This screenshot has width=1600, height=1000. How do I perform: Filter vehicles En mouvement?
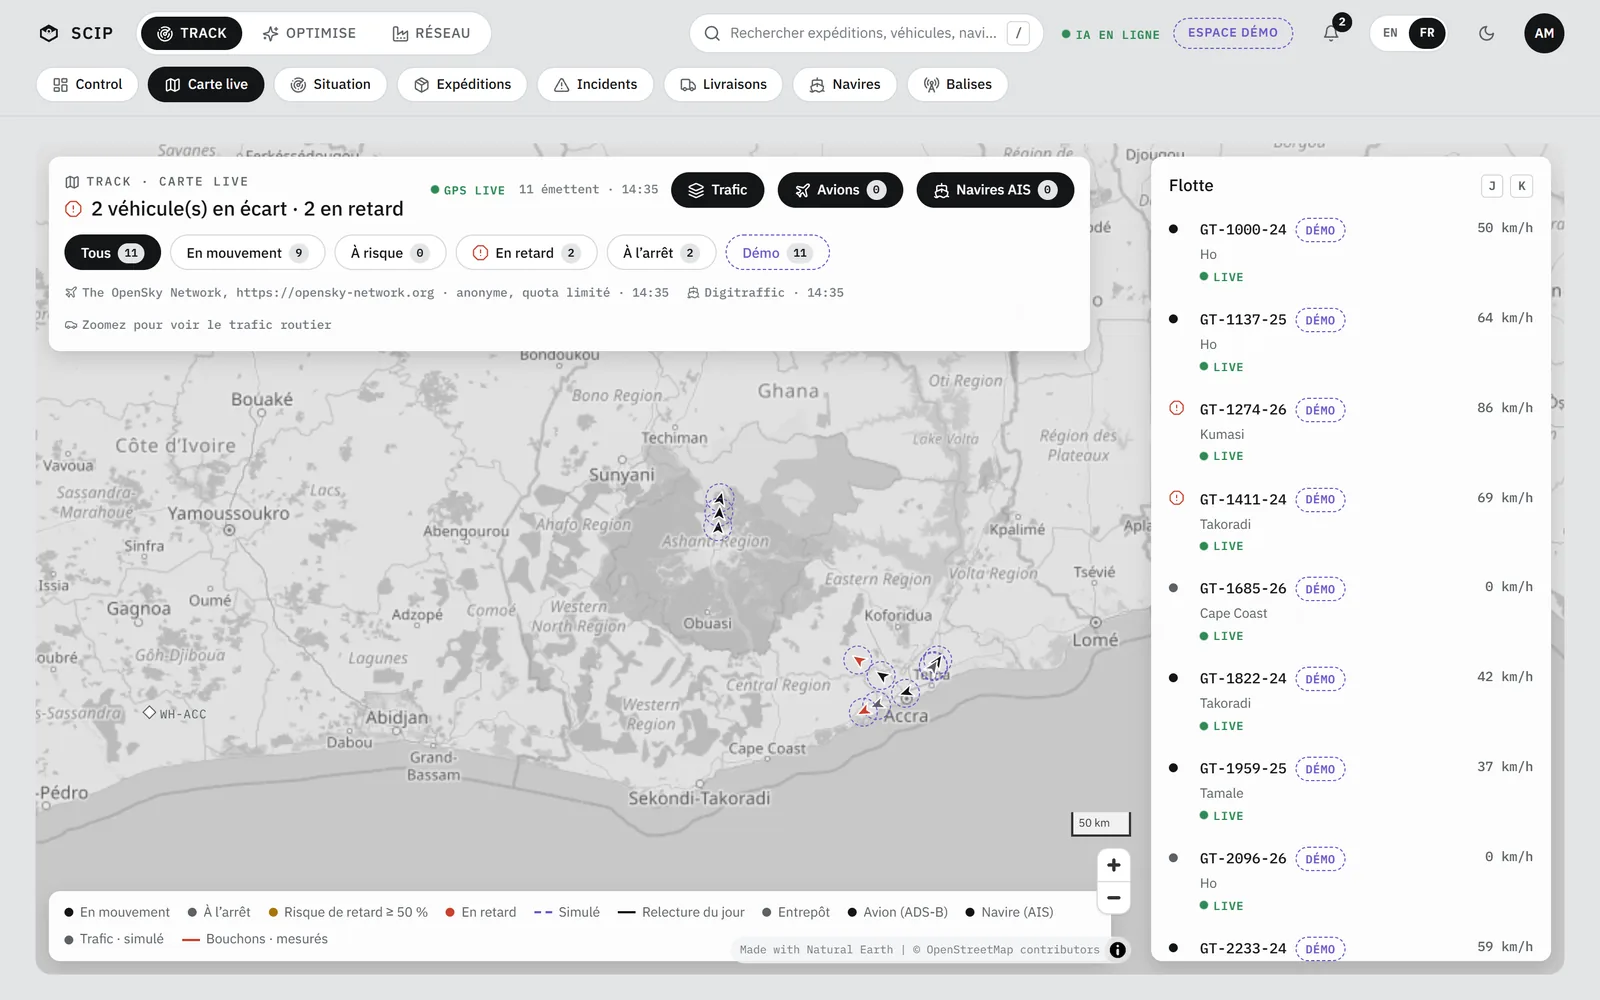pyautogui.click(x=247, y=253)
